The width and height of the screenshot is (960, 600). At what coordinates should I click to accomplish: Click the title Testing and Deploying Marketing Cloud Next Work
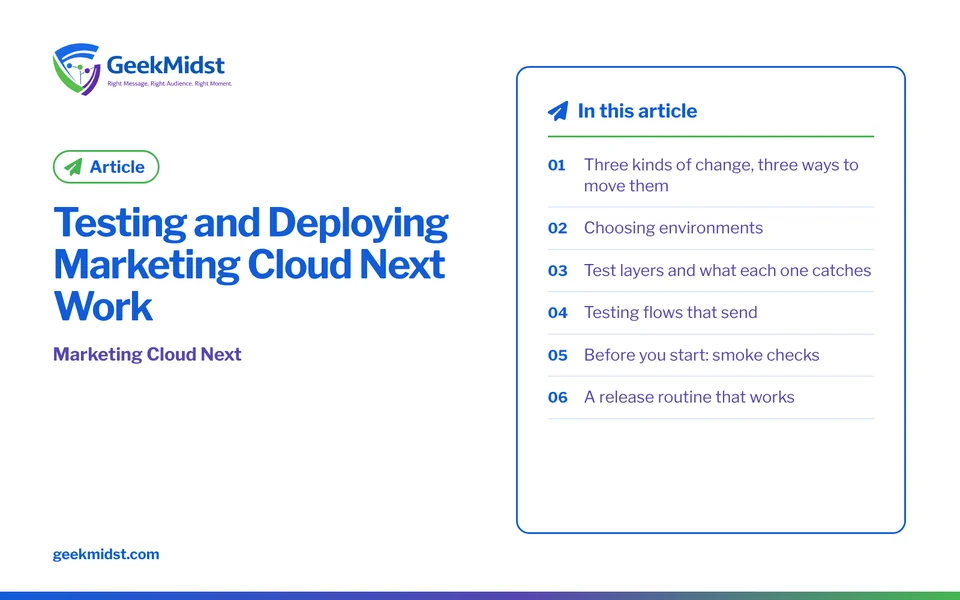[x=250, y=264]
